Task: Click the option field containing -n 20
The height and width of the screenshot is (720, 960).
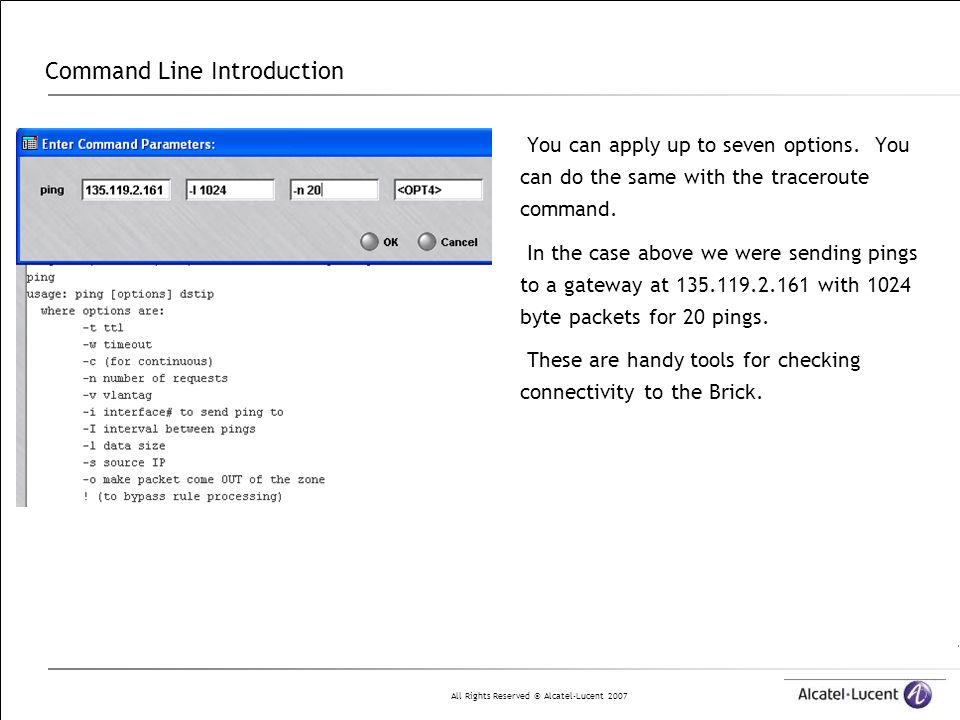Action: point(334,190)
